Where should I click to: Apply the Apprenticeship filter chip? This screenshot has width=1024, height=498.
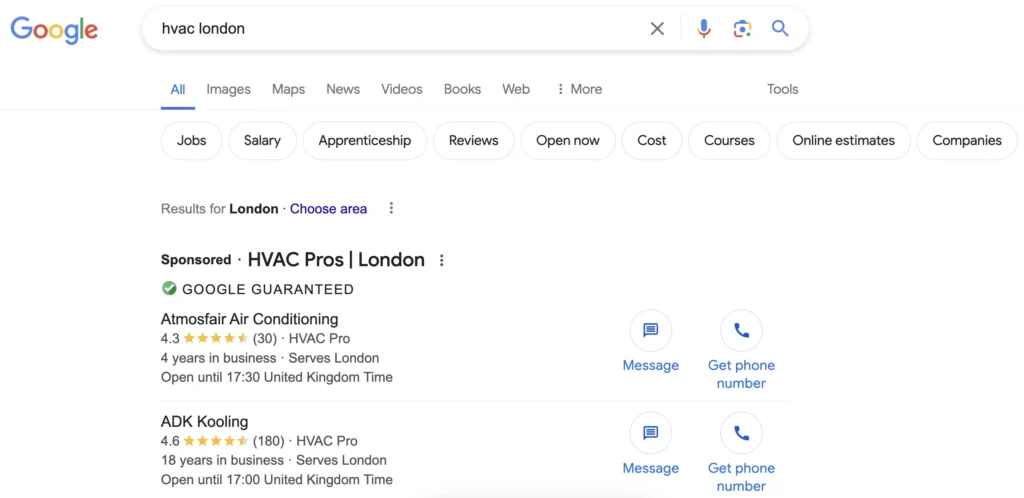click(x=364, y=140)
